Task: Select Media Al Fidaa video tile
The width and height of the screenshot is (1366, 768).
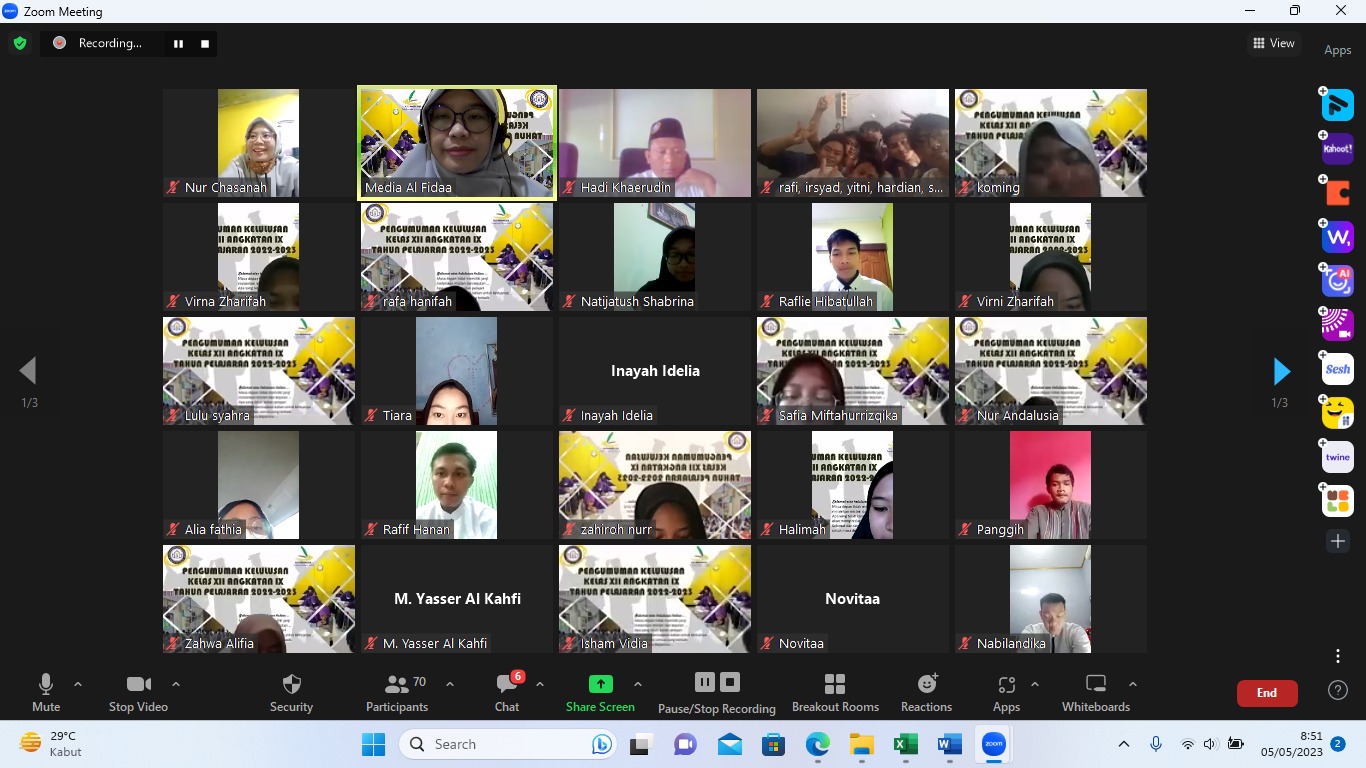Action: (x=457, y=143)
